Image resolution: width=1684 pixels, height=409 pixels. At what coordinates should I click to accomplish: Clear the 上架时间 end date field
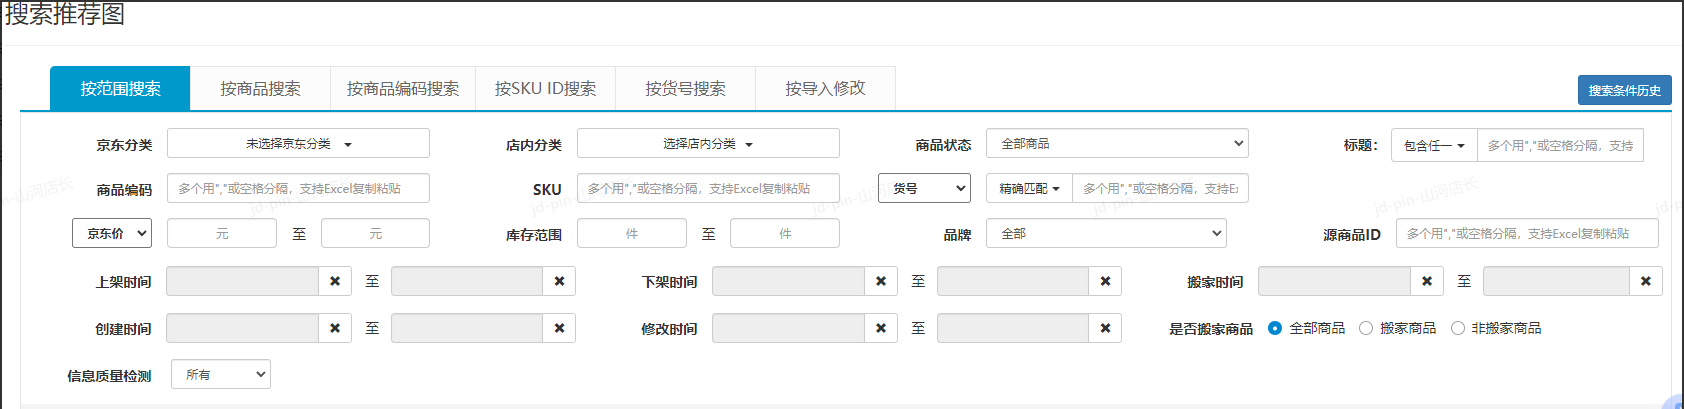[x=559, y=282]
